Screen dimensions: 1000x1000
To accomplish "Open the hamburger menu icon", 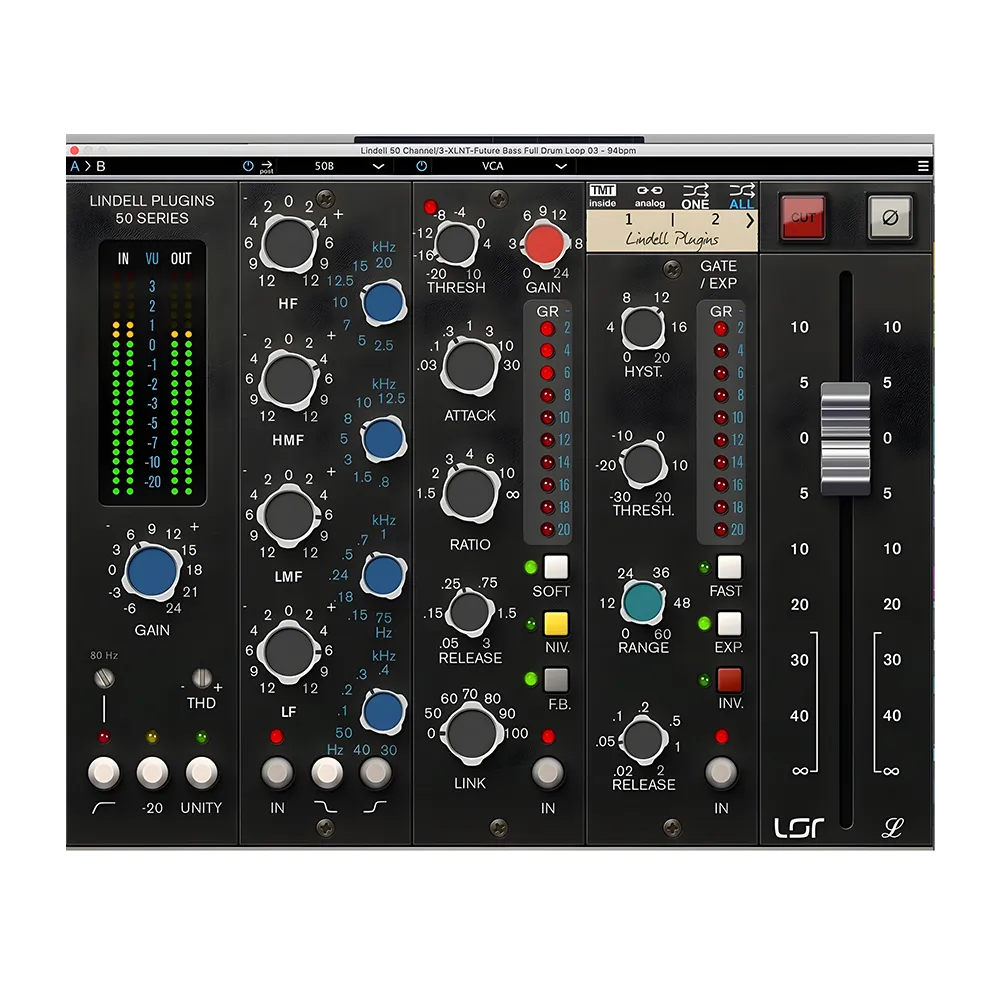I will 923,166.
